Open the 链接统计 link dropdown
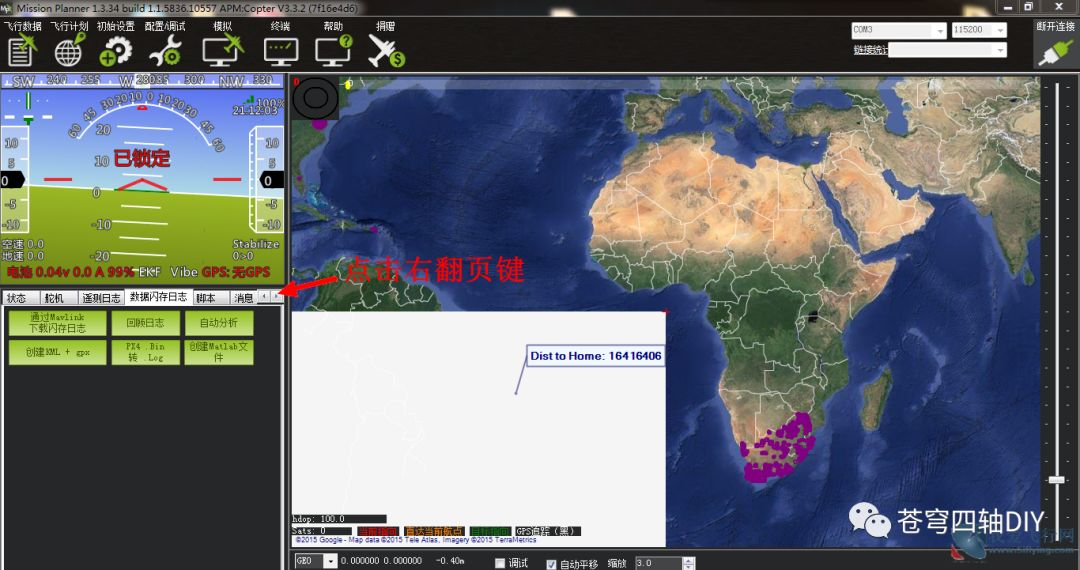 click(x=947, y=50)
